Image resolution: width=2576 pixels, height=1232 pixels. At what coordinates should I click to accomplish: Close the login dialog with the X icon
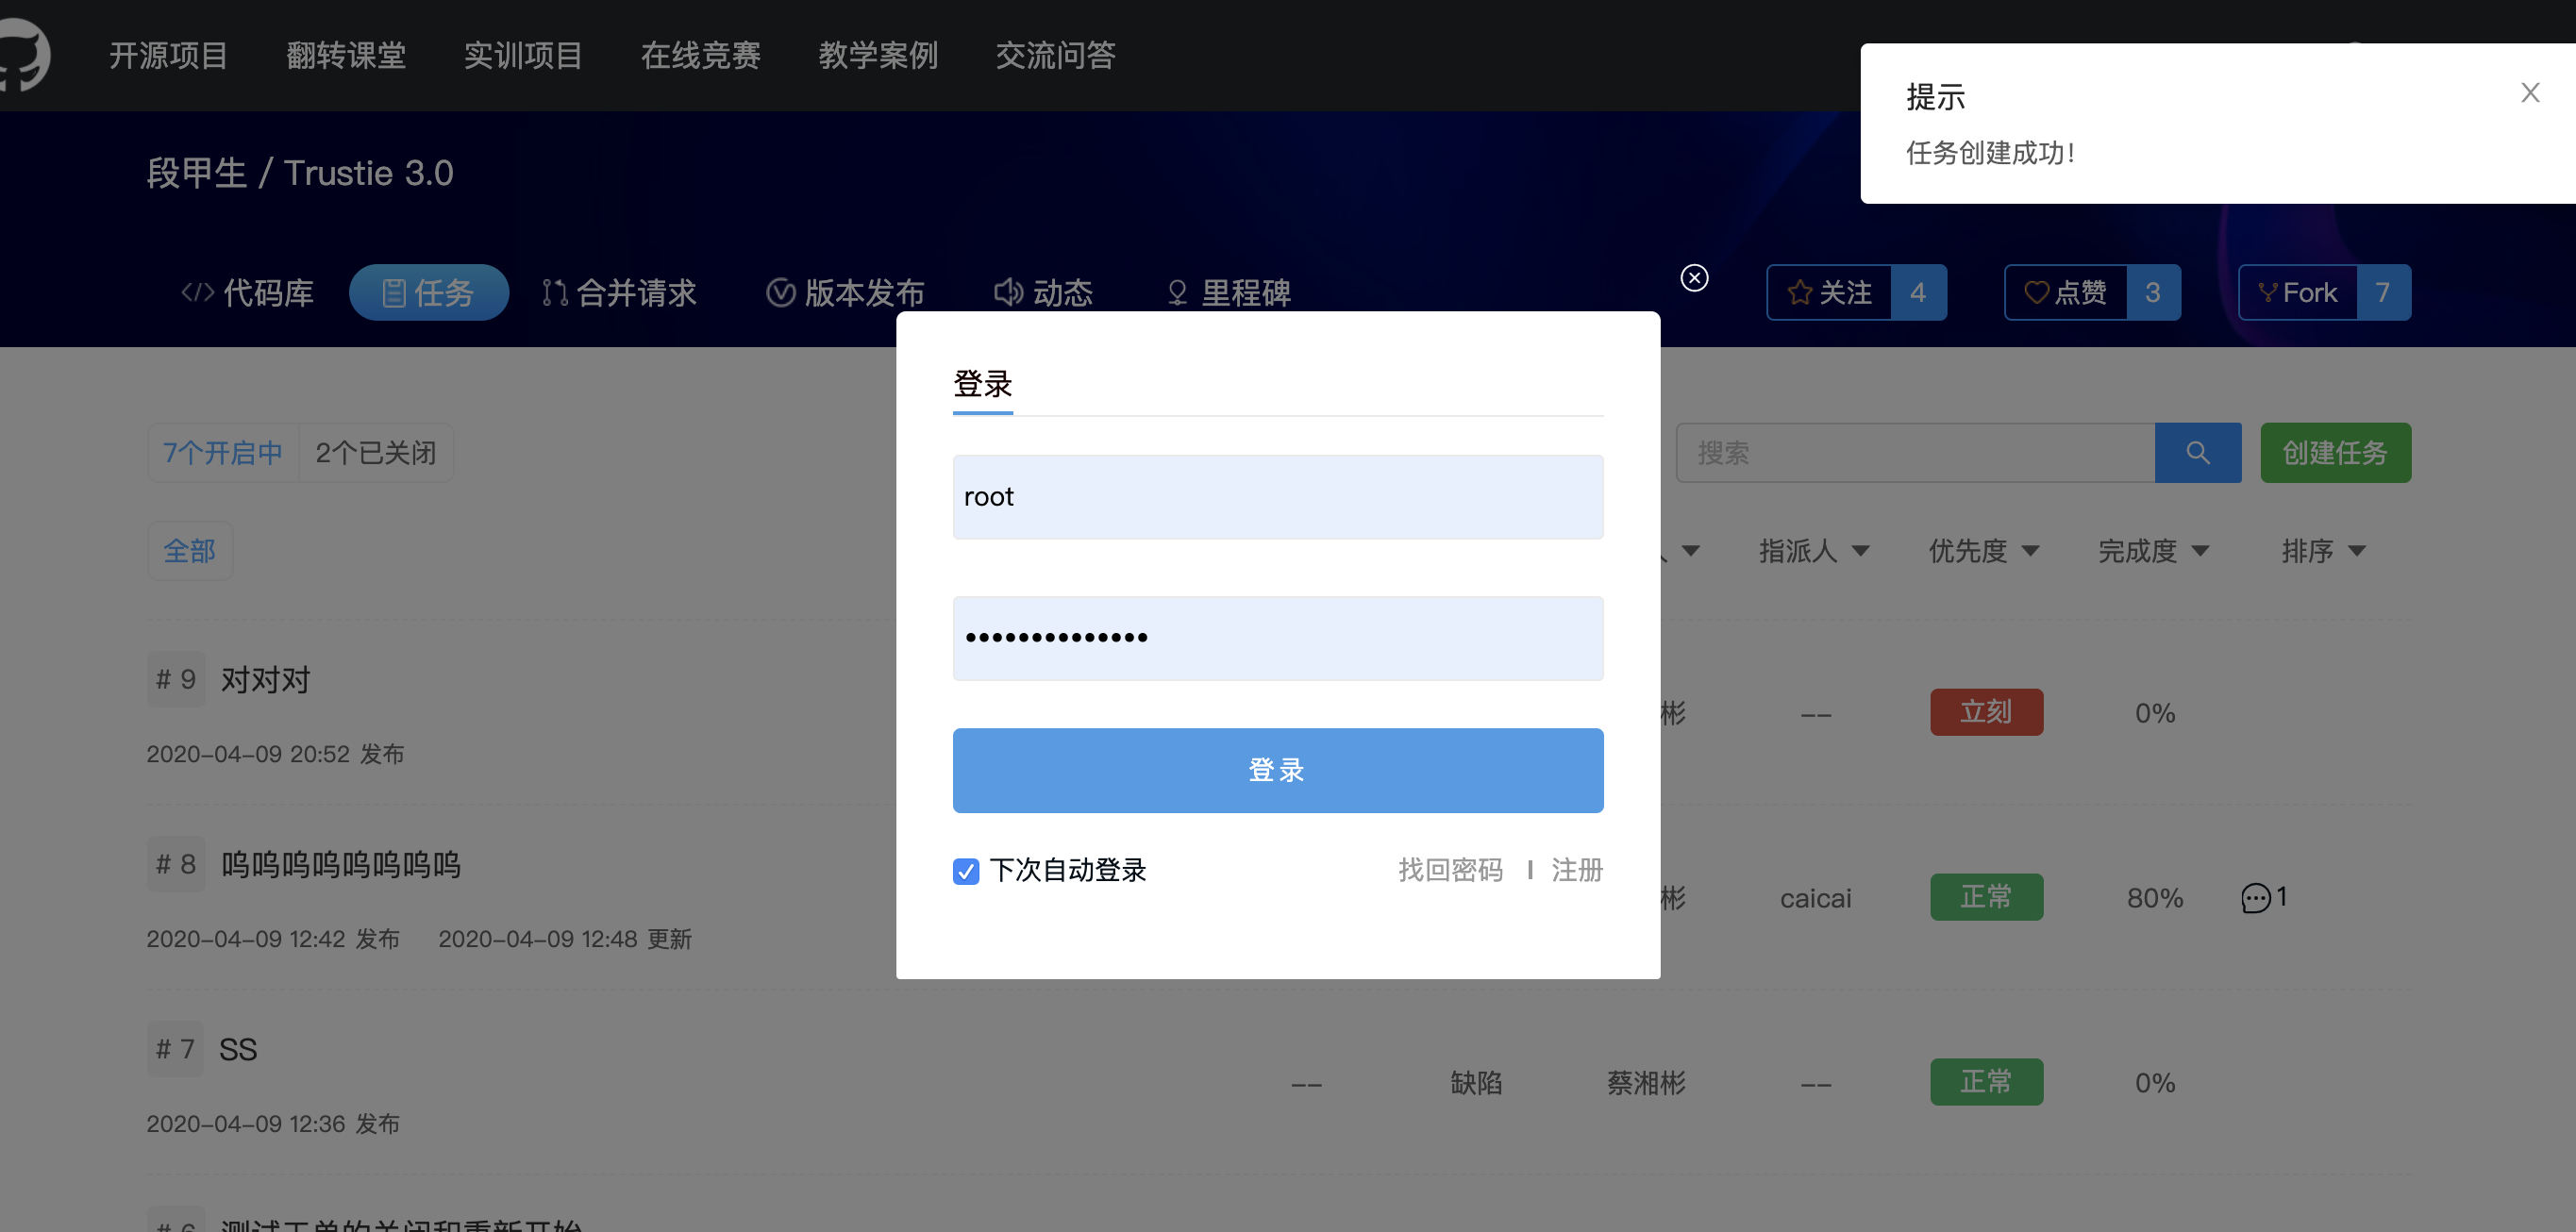coord(1694,277)
